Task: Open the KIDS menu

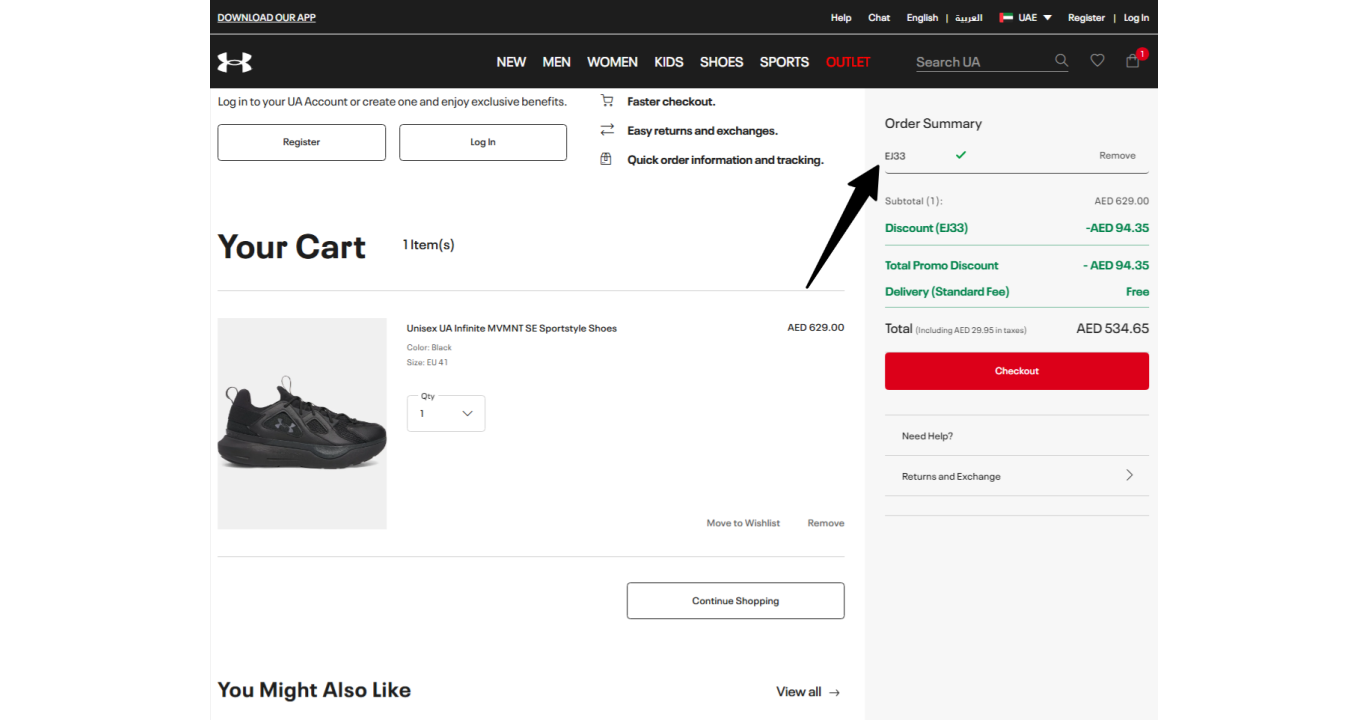Action: point(669,62)
